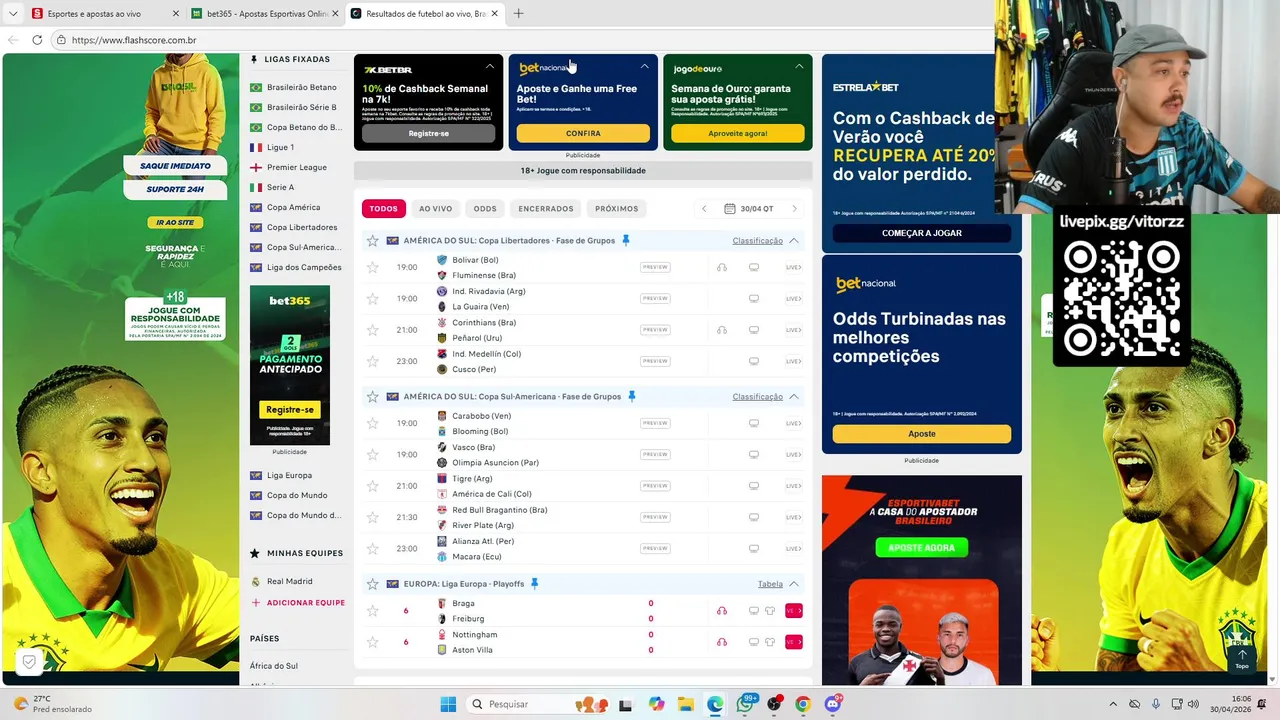The image size is (1280, 720).
Task: Switch to bet365 browser tab
Action: 259,14
